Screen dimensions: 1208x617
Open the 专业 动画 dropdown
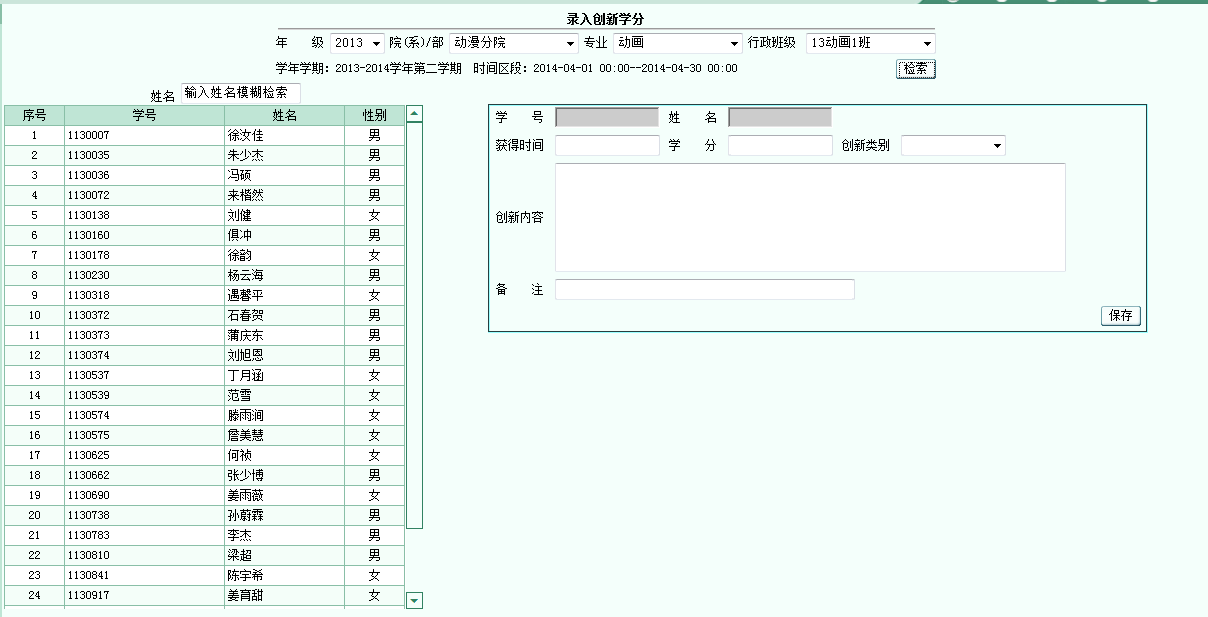[x=677, y=43]
